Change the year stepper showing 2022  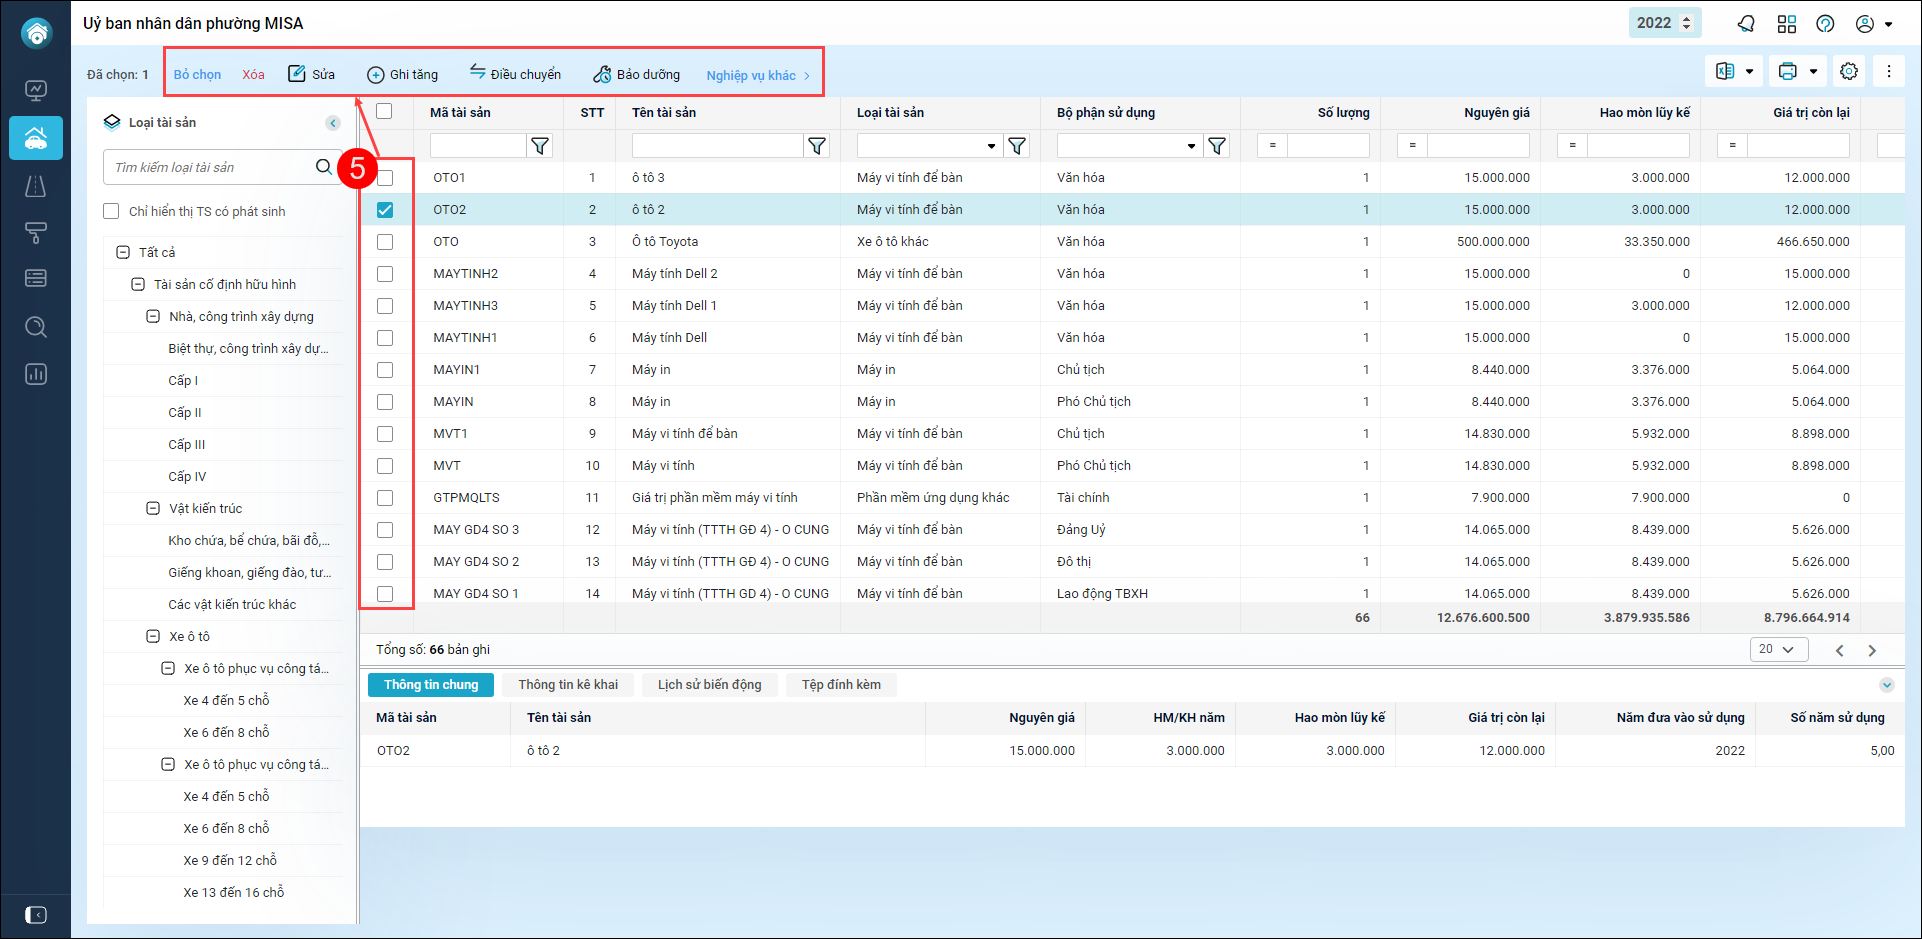pyautogui.click(x=1686, y=23)
